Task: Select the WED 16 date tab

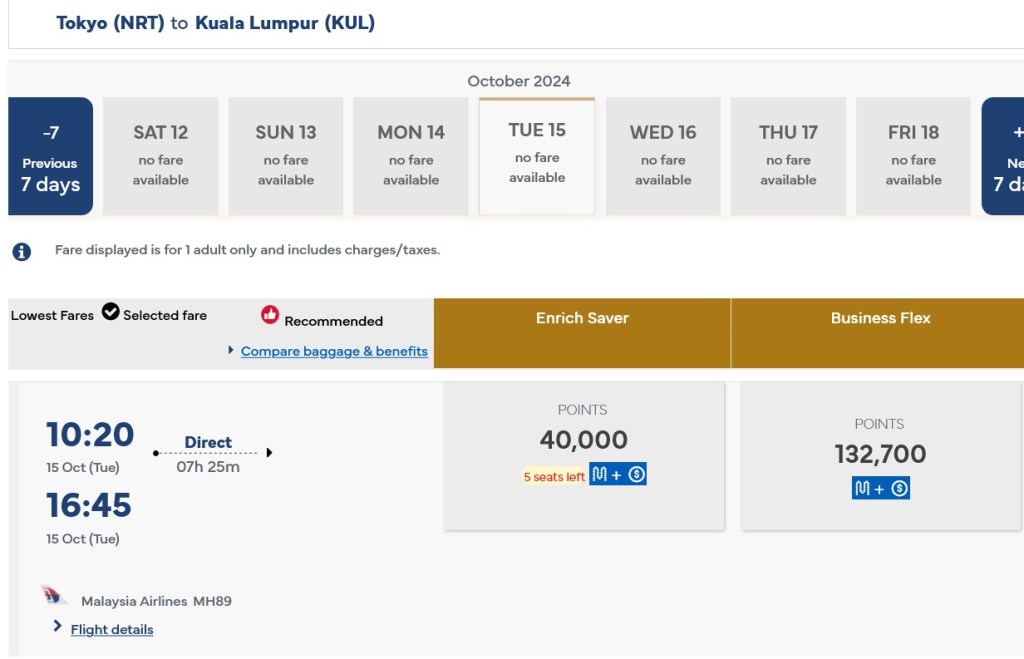Action: pos(663,156)
